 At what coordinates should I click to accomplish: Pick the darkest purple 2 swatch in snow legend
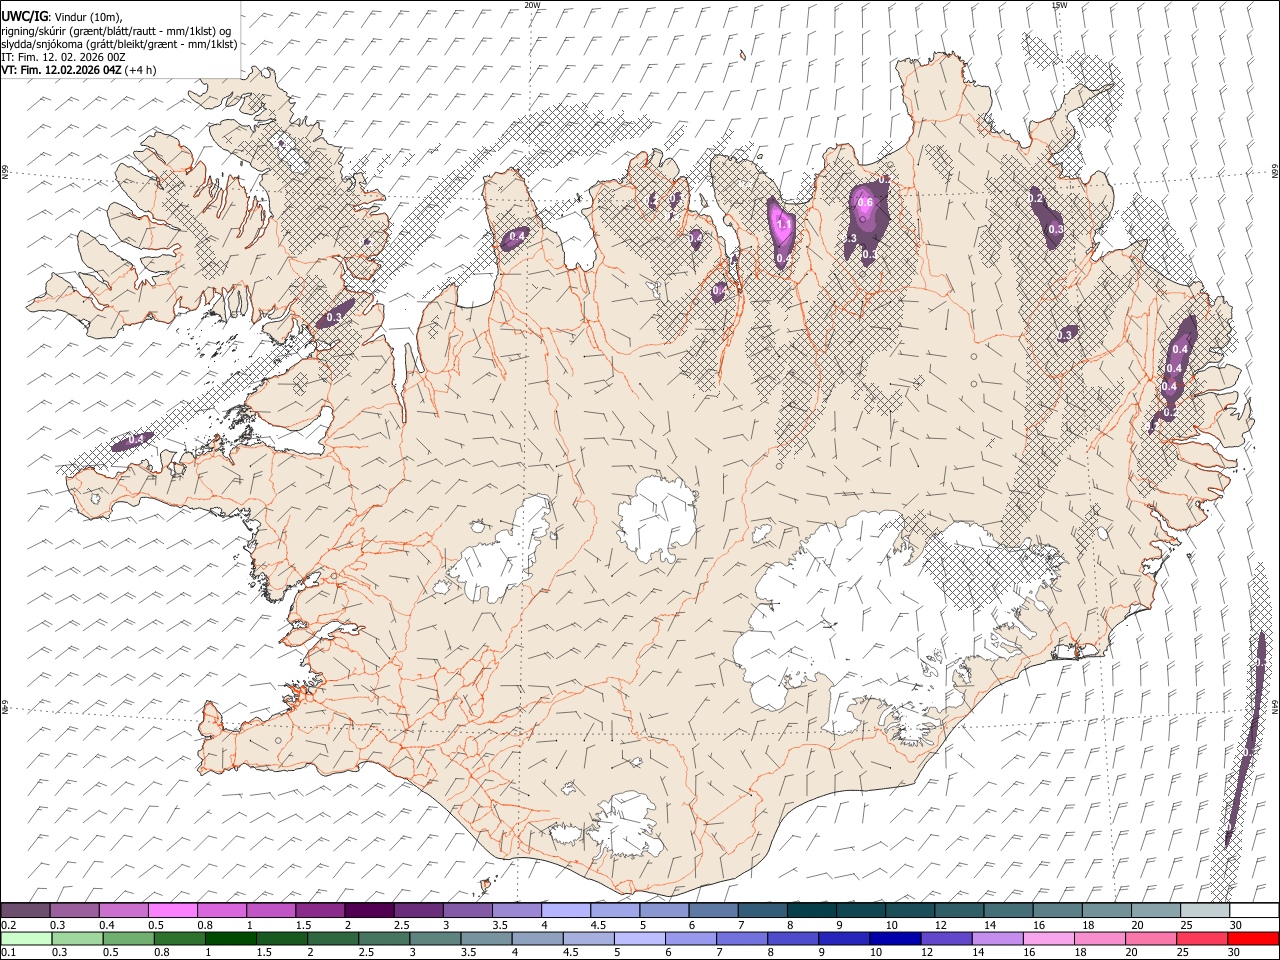[368, 911]
